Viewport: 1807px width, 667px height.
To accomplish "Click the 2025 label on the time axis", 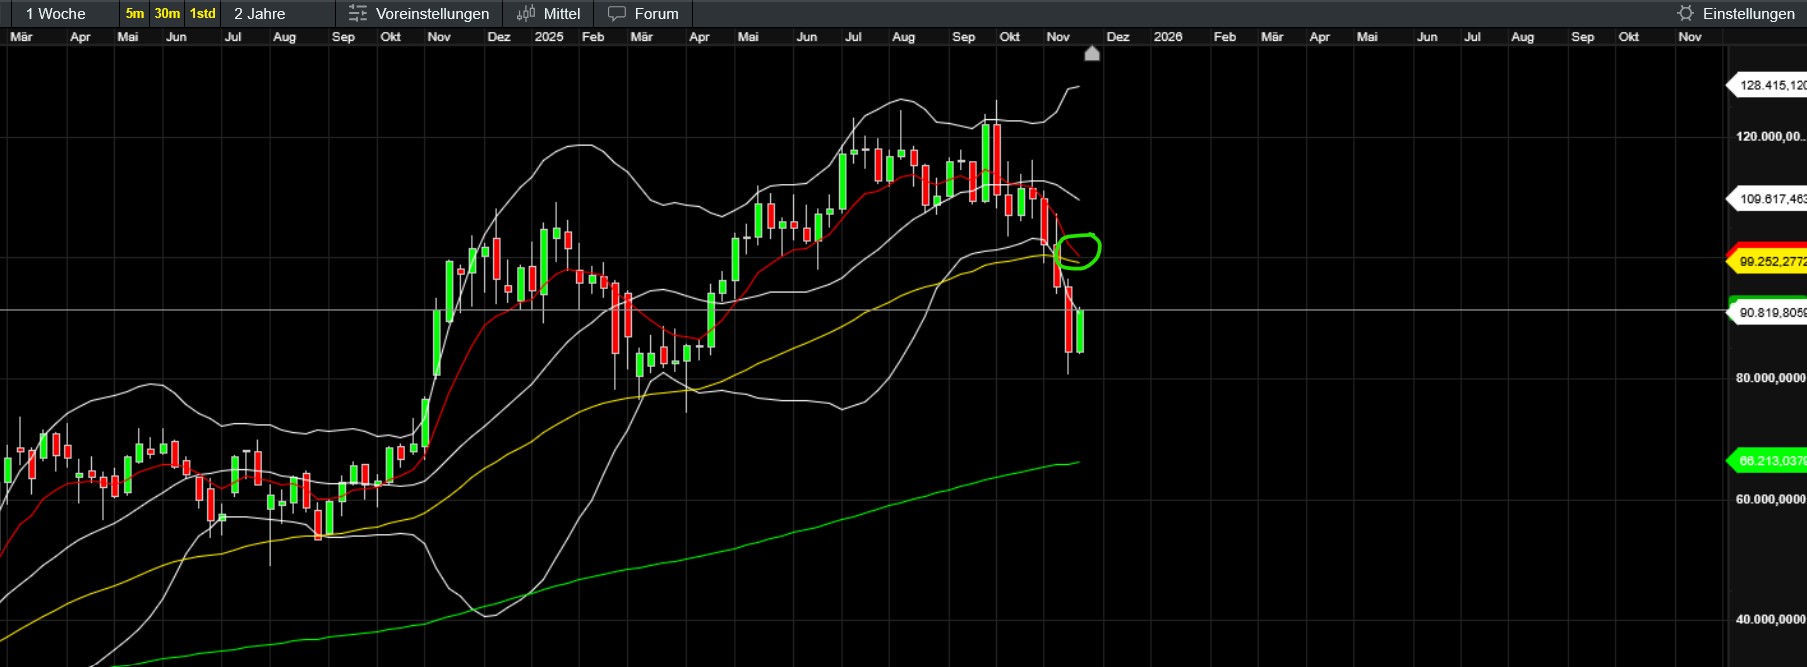I will [x=549, y=36].
